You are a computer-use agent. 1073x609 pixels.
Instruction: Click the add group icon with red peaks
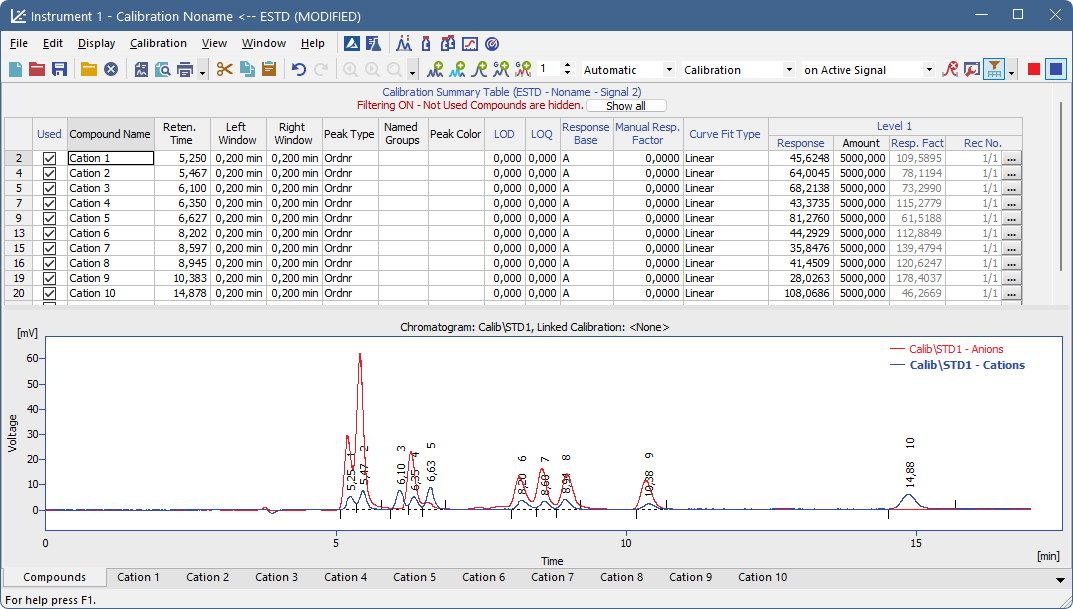click(x=523, y=69)
